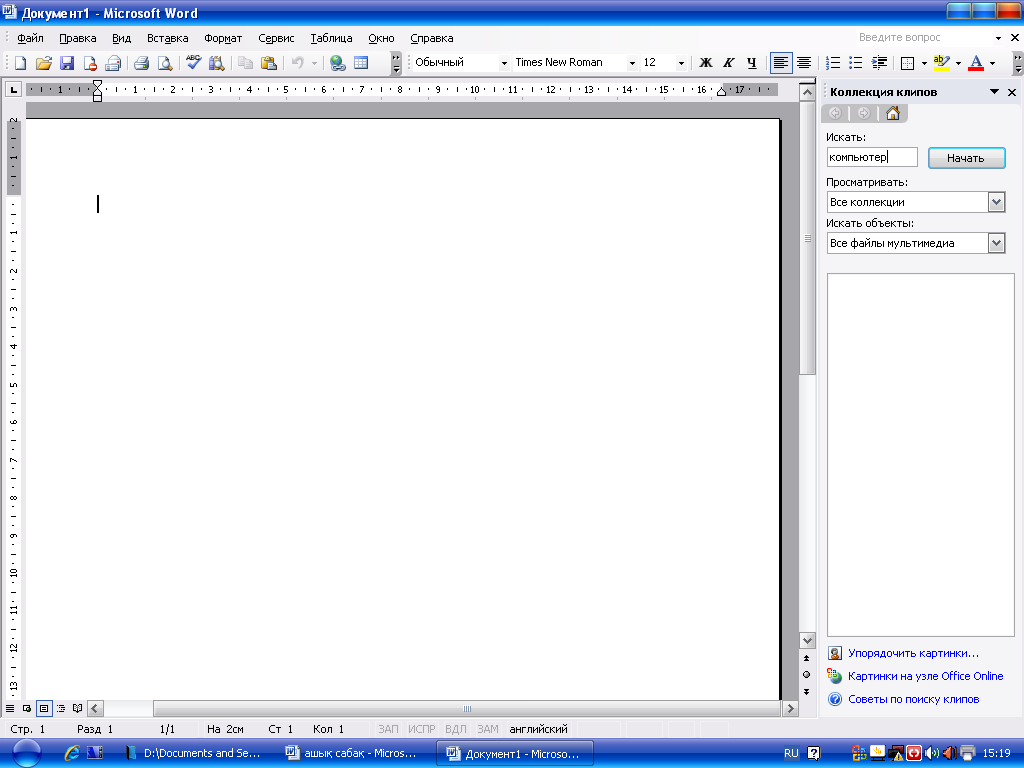Screen dimensions: 1024x768
Task: Apply the red font color
Action: [x=976, y=63]
